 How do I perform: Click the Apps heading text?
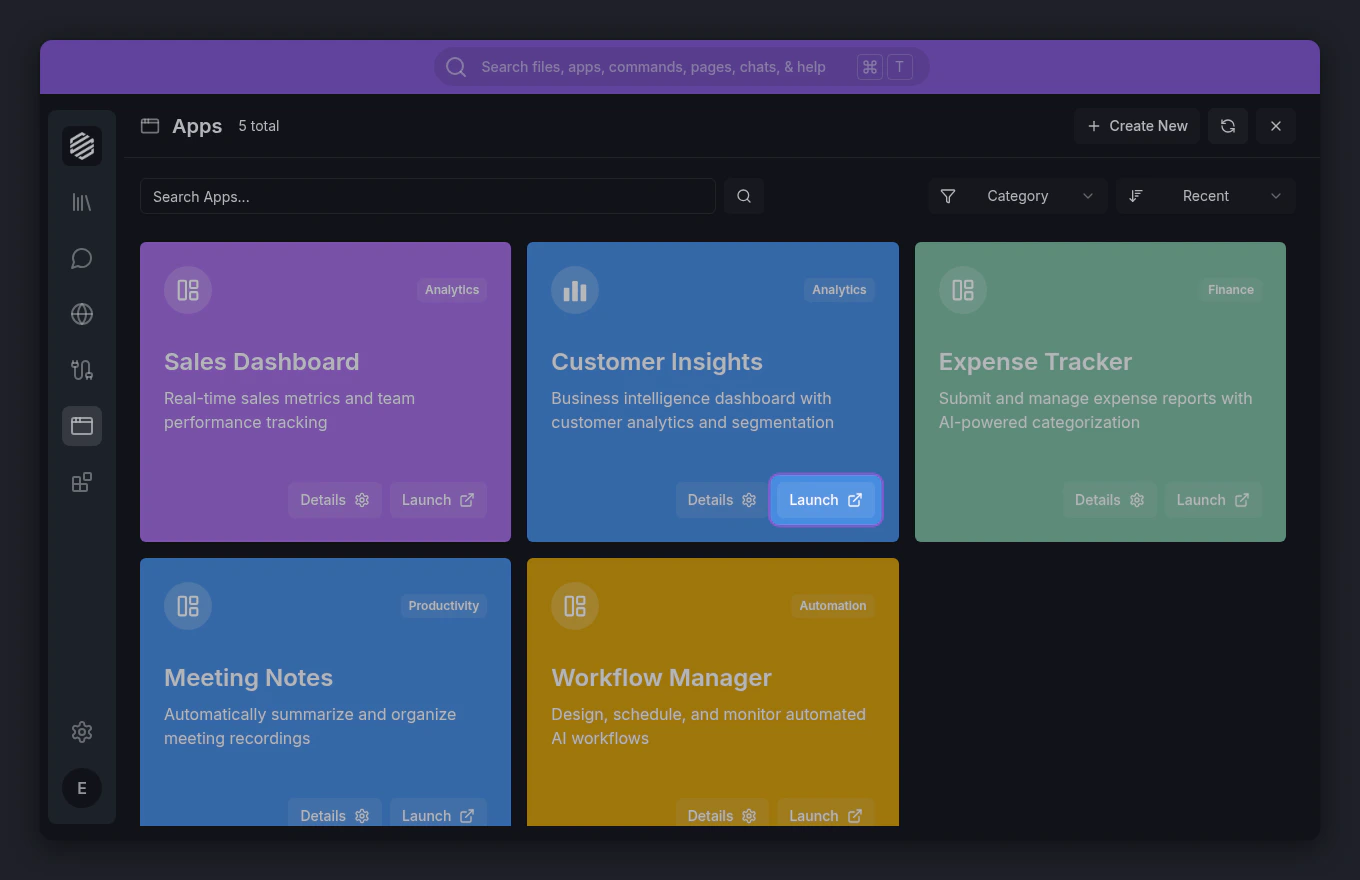point(197,126)
